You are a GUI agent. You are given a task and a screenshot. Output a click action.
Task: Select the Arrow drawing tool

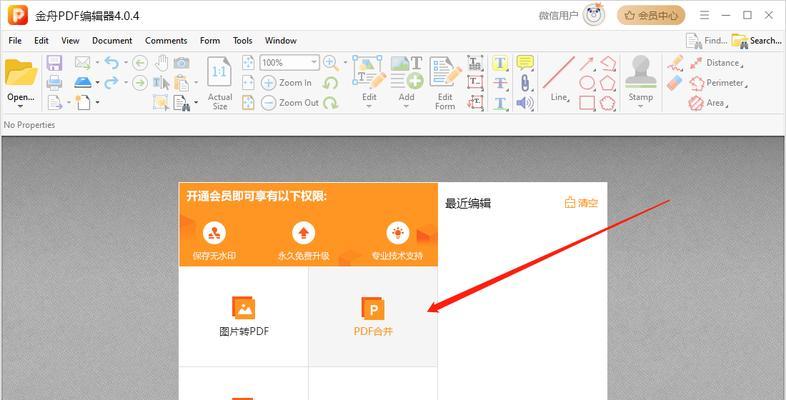(x=586, y=63)
